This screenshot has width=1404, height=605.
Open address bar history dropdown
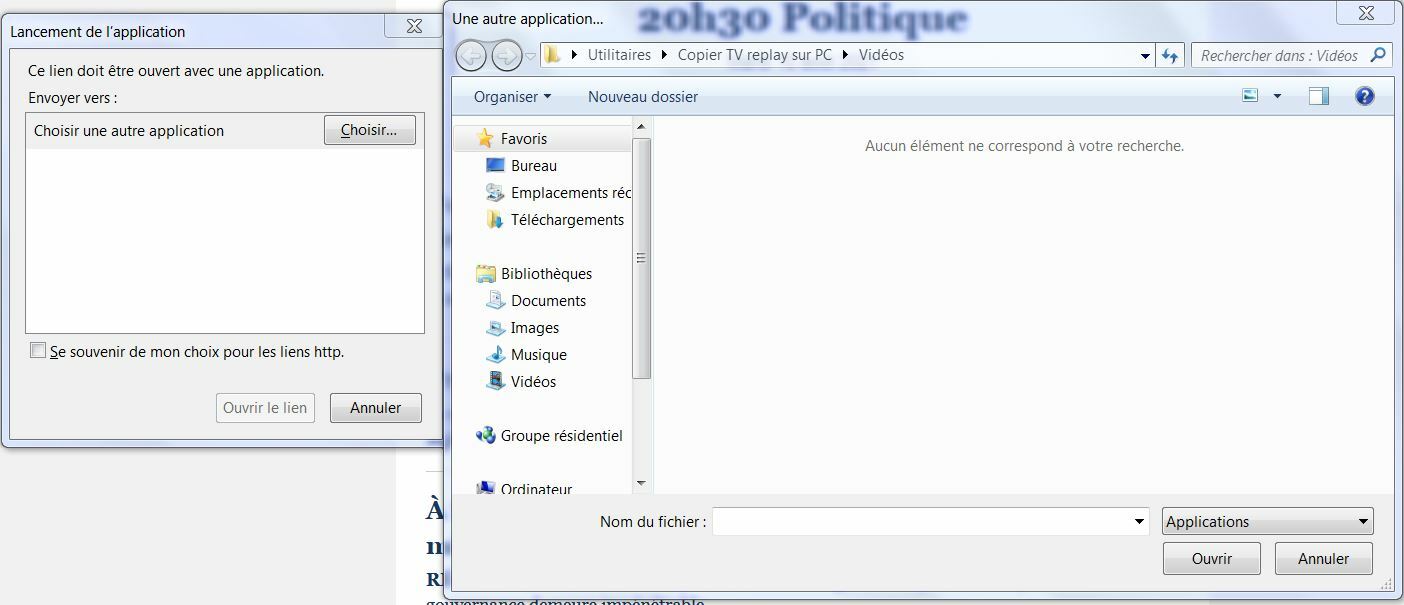[x=1146, y=56]
